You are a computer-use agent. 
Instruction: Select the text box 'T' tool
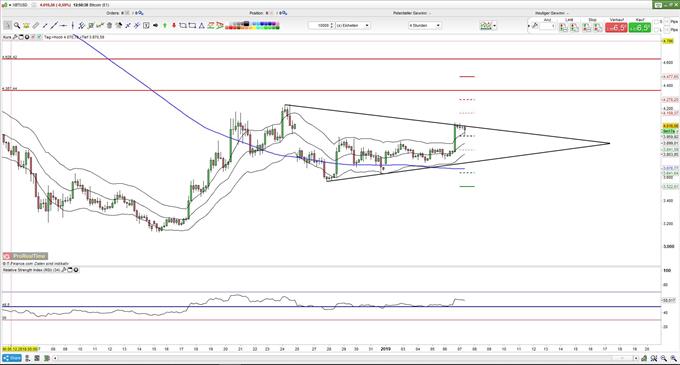point(146,25)
